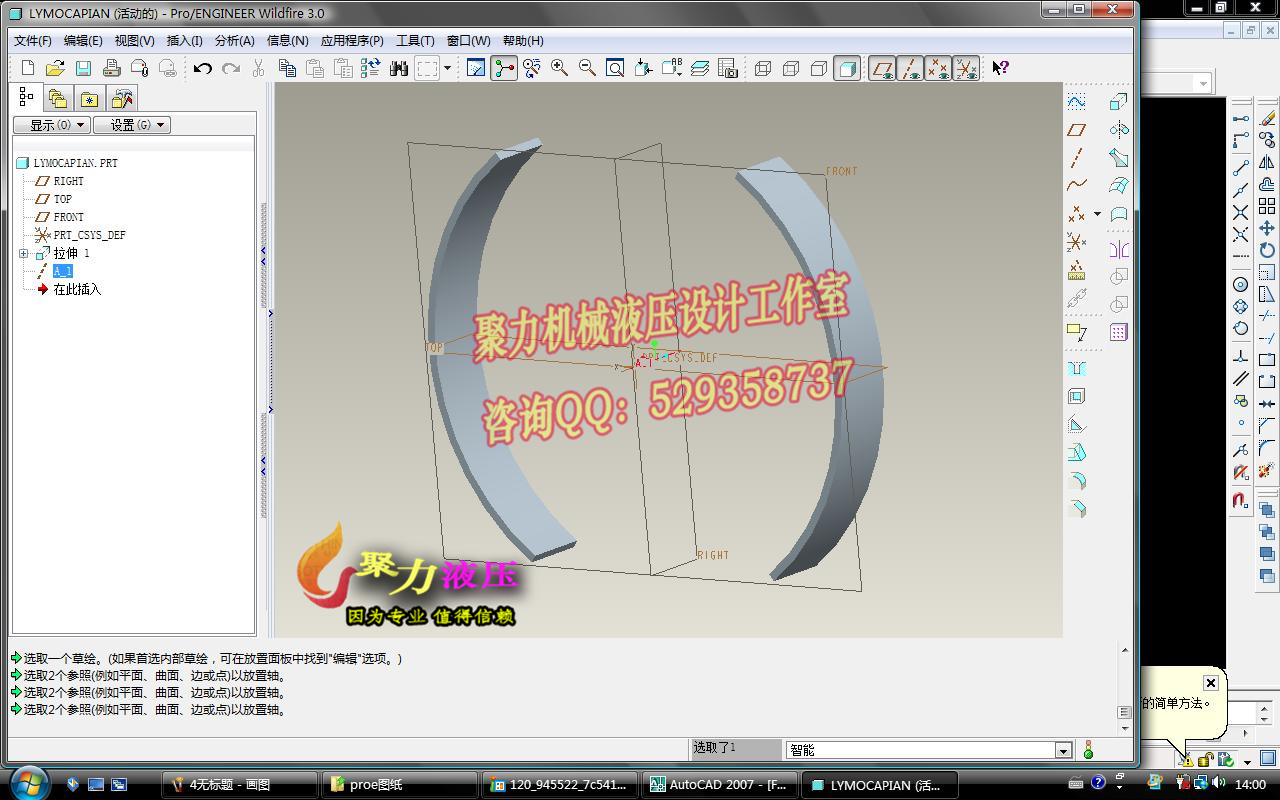Activate the Zoom In tool
The width and height of the screenshot is (1280, 800).
click(559, 67)
